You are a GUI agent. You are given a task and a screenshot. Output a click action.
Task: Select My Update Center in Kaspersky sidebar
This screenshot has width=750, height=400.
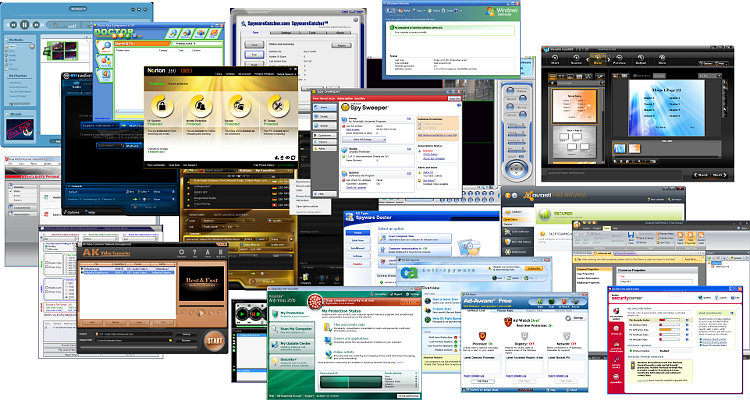coord(292,345)
